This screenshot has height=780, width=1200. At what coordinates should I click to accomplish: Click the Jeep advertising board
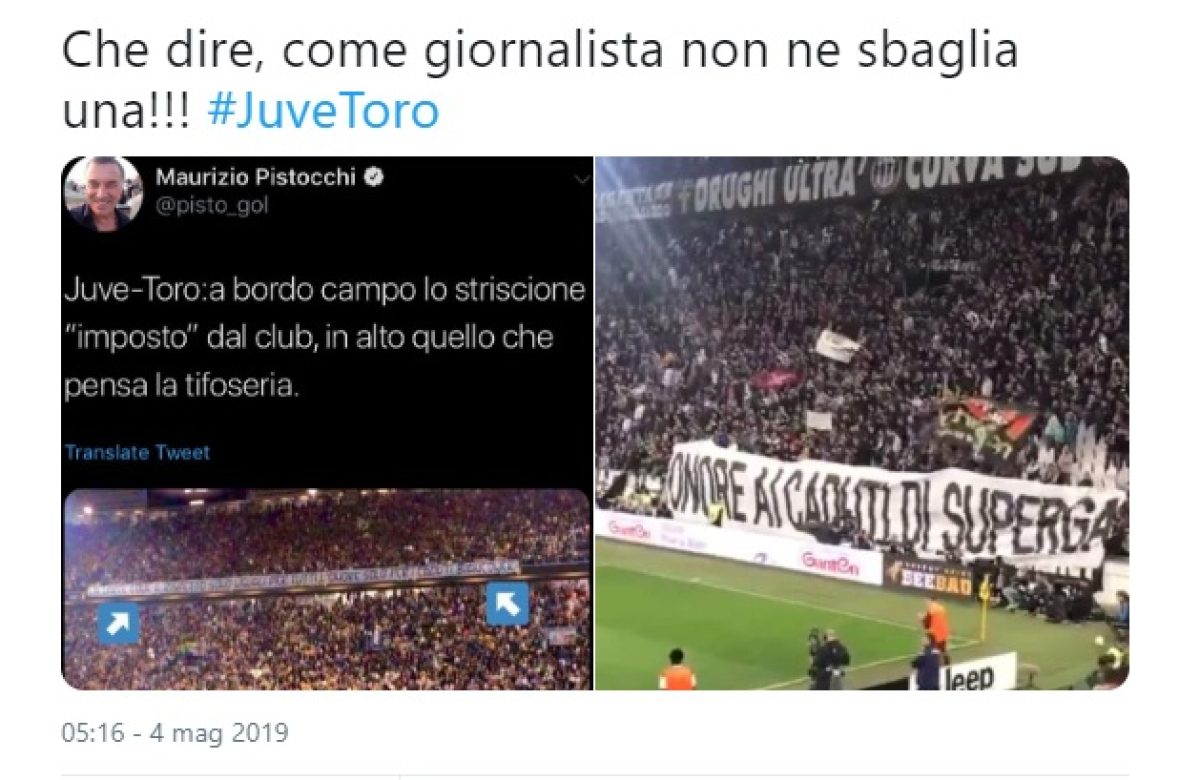click(967, 673)
